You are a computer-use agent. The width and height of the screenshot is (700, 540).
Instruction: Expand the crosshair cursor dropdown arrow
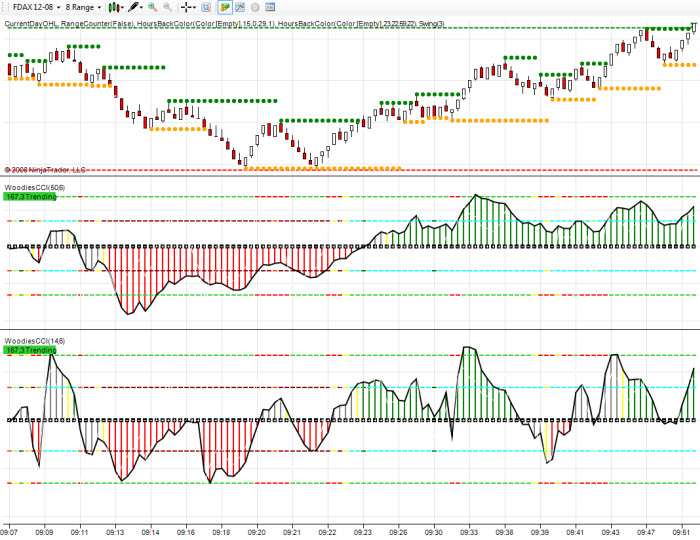pyautogui.click(x=195, y=8)
